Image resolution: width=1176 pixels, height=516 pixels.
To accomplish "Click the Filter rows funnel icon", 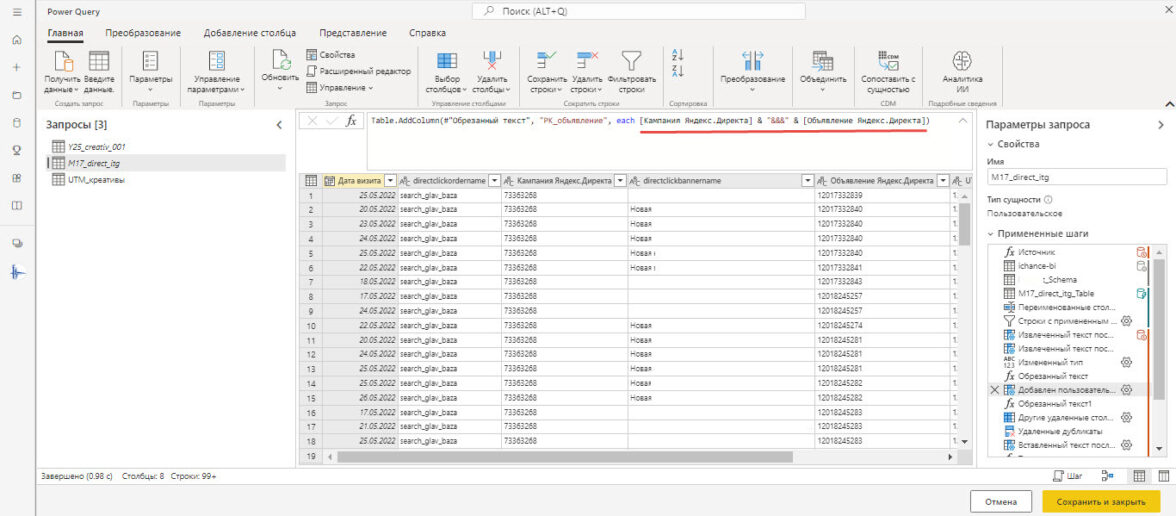I will pyautogui.click(x=631, y=61).
